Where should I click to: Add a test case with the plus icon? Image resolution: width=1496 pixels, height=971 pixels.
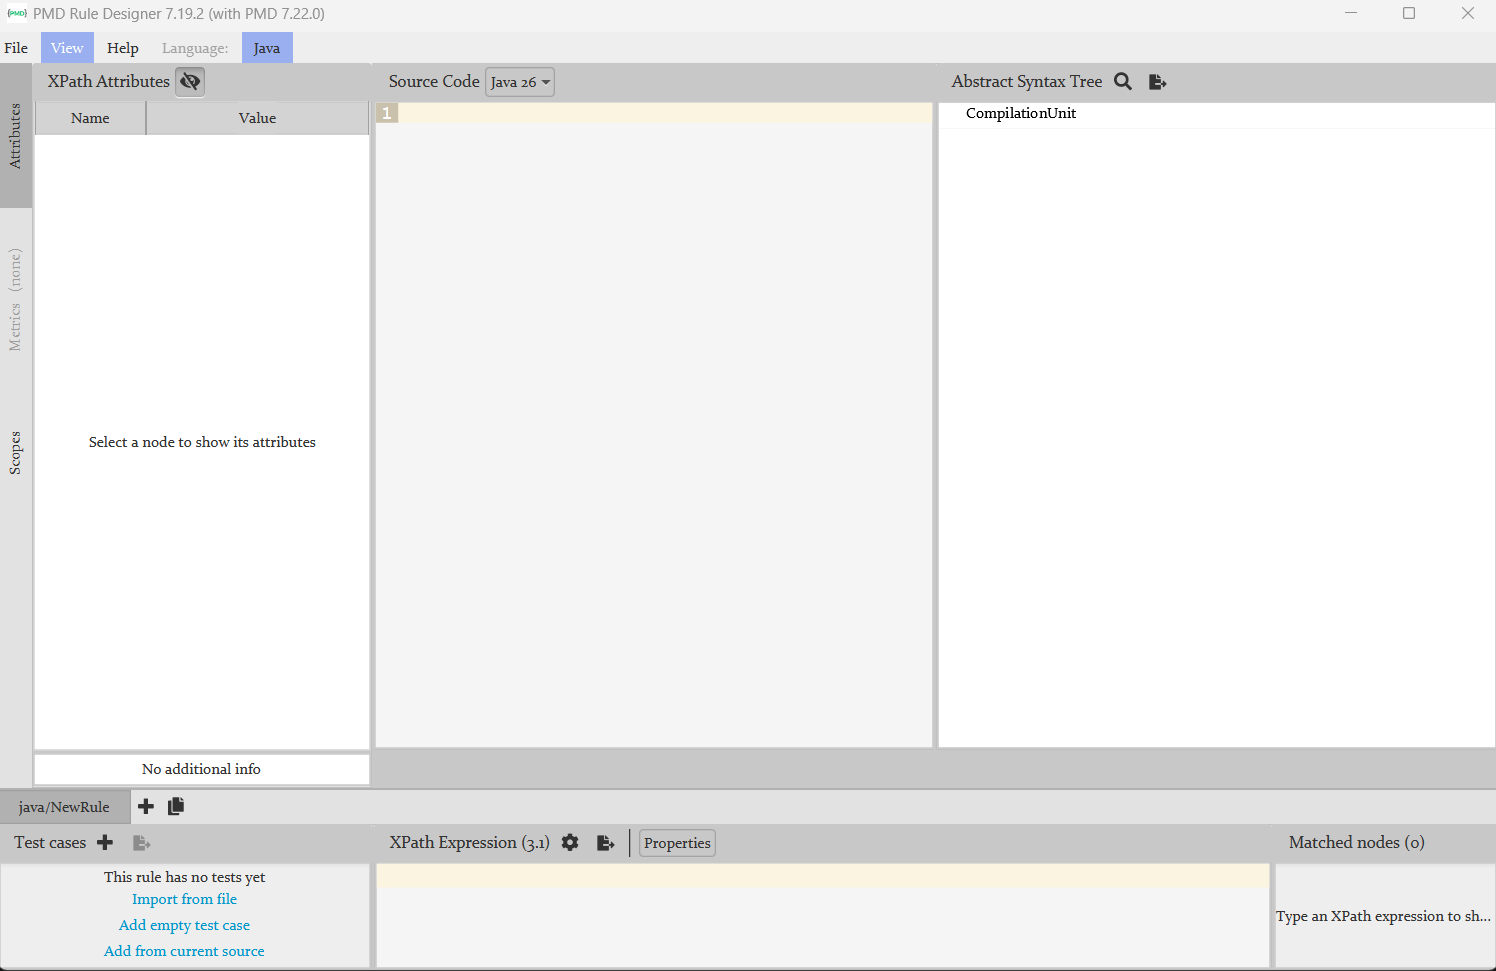[x=105, y=843]
